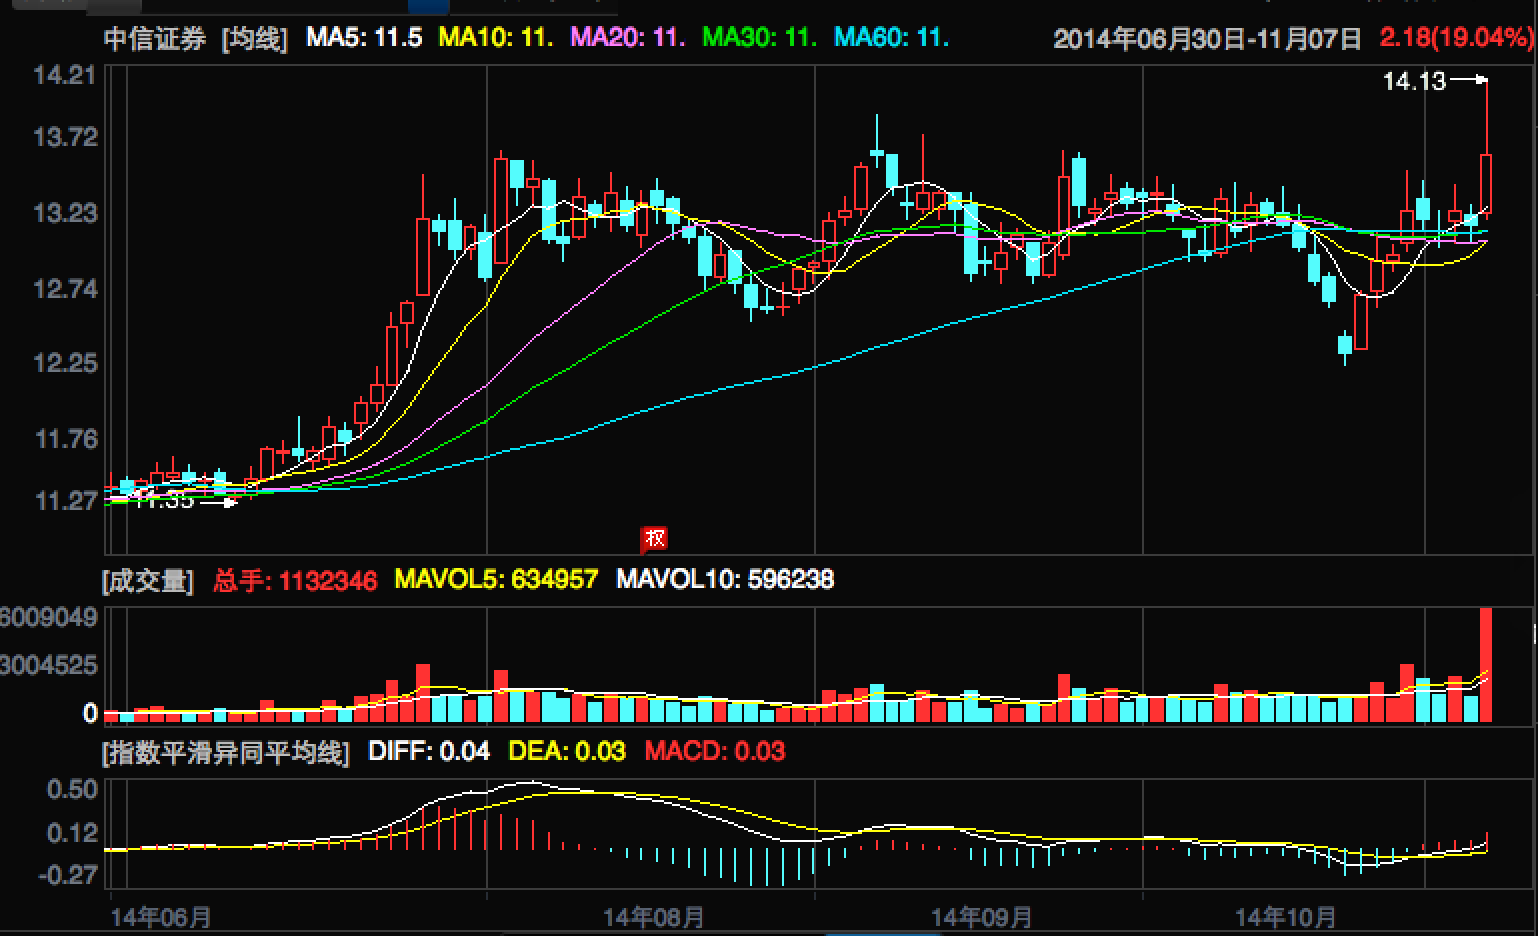Viewport: 1538px width, 936px height.
Task: Click the tallest red volume bar
Action: [1486, 664]
